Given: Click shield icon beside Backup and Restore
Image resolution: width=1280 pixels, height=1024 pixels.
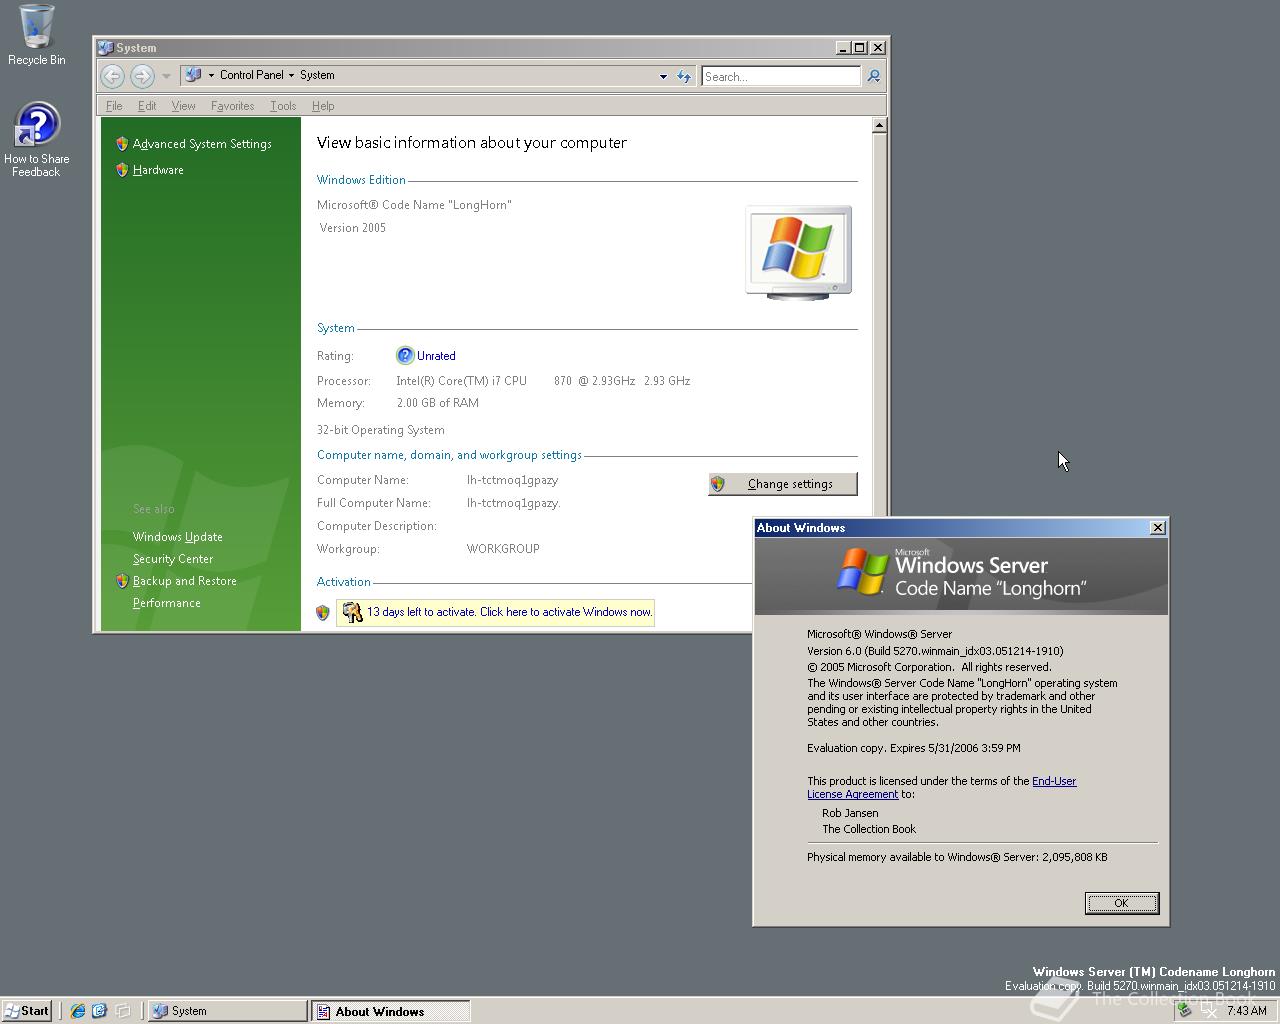Looking at the screenshot, I should [x=122, y=581].
